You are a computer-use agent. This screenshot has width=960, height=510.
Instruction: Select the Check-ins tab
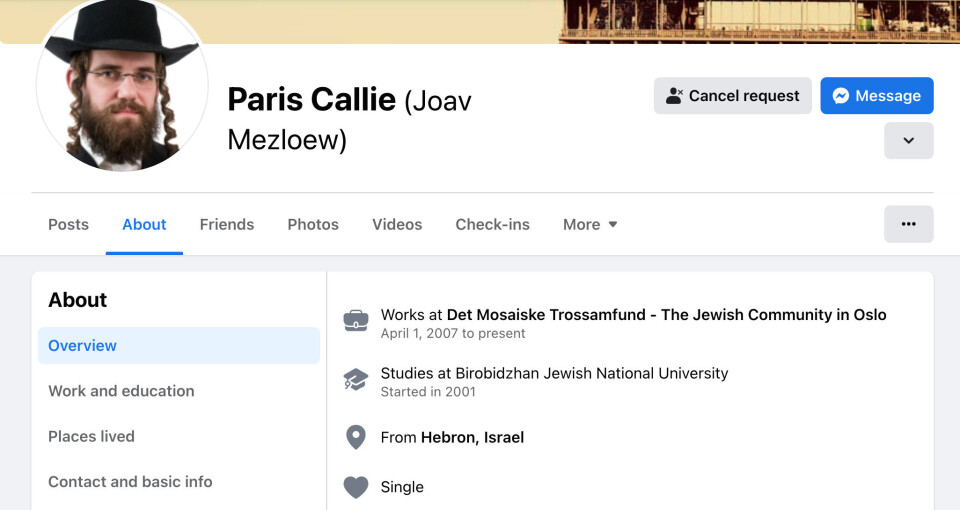click(492, 224)
